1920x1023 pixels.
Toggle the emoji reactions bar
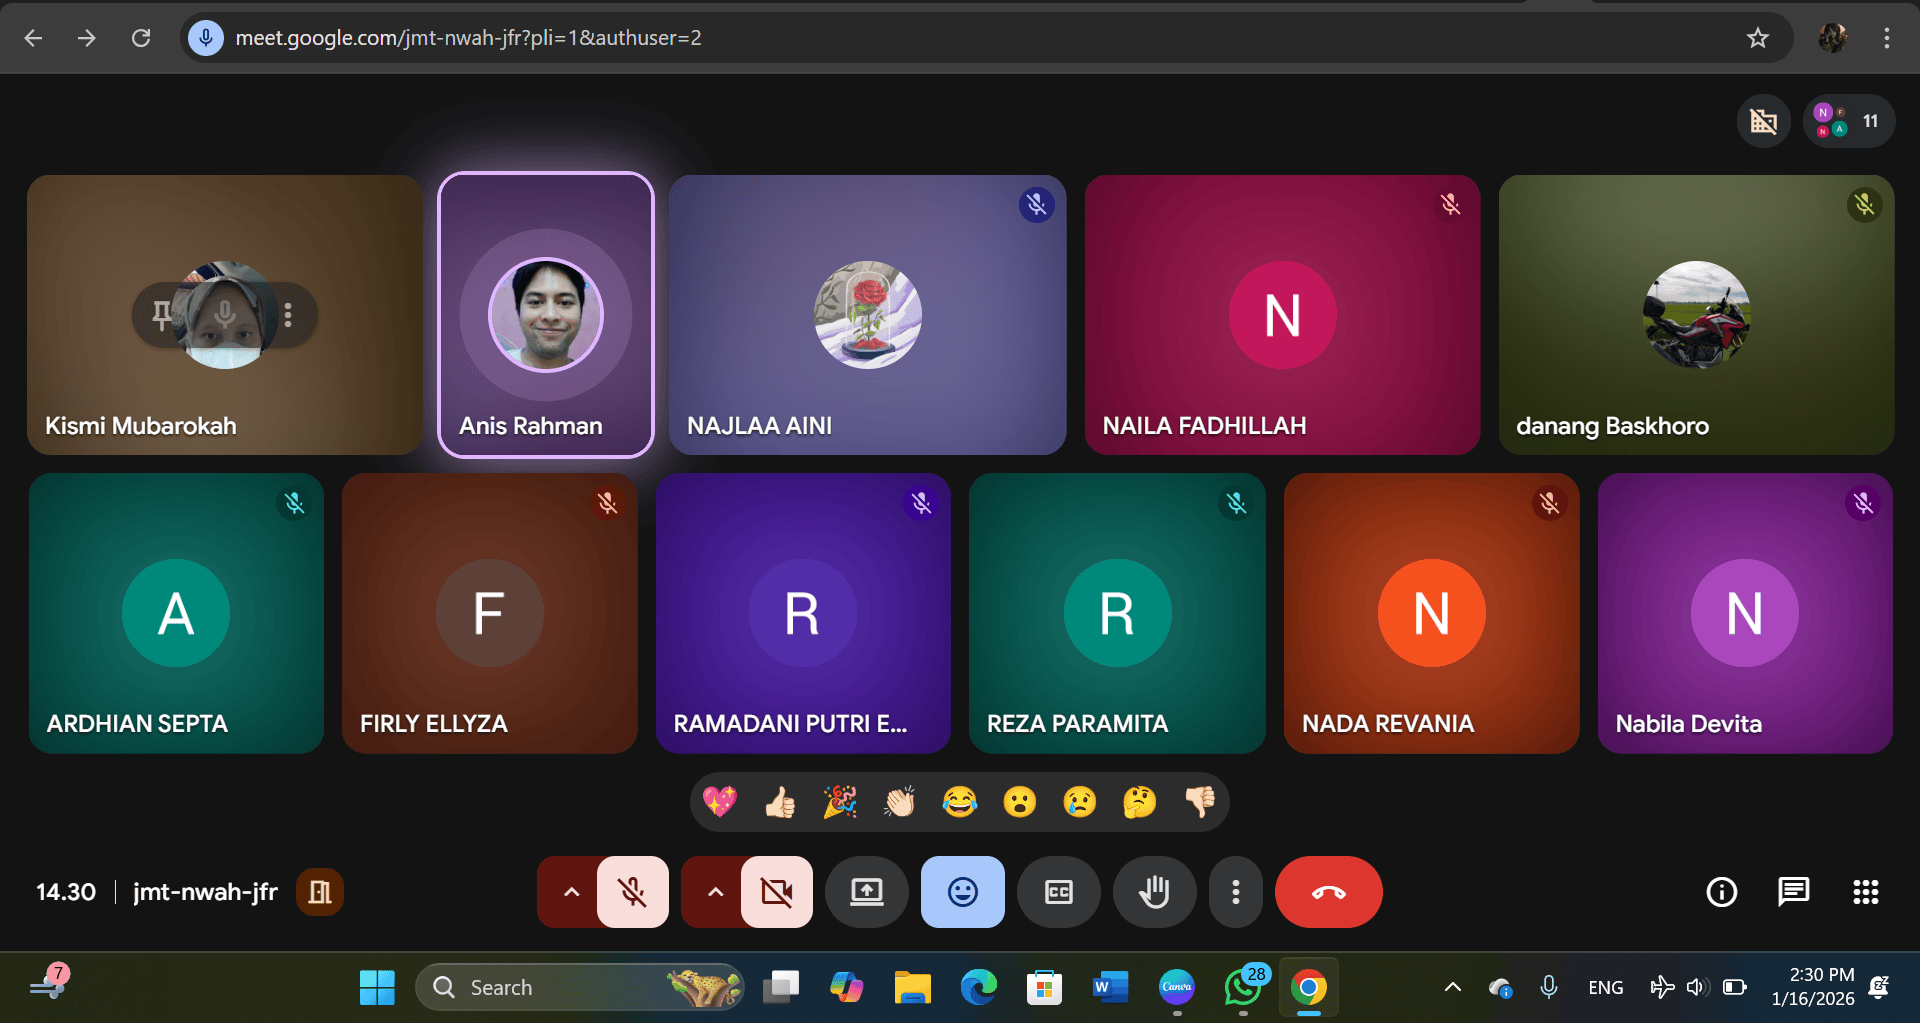tap(962, 892)
